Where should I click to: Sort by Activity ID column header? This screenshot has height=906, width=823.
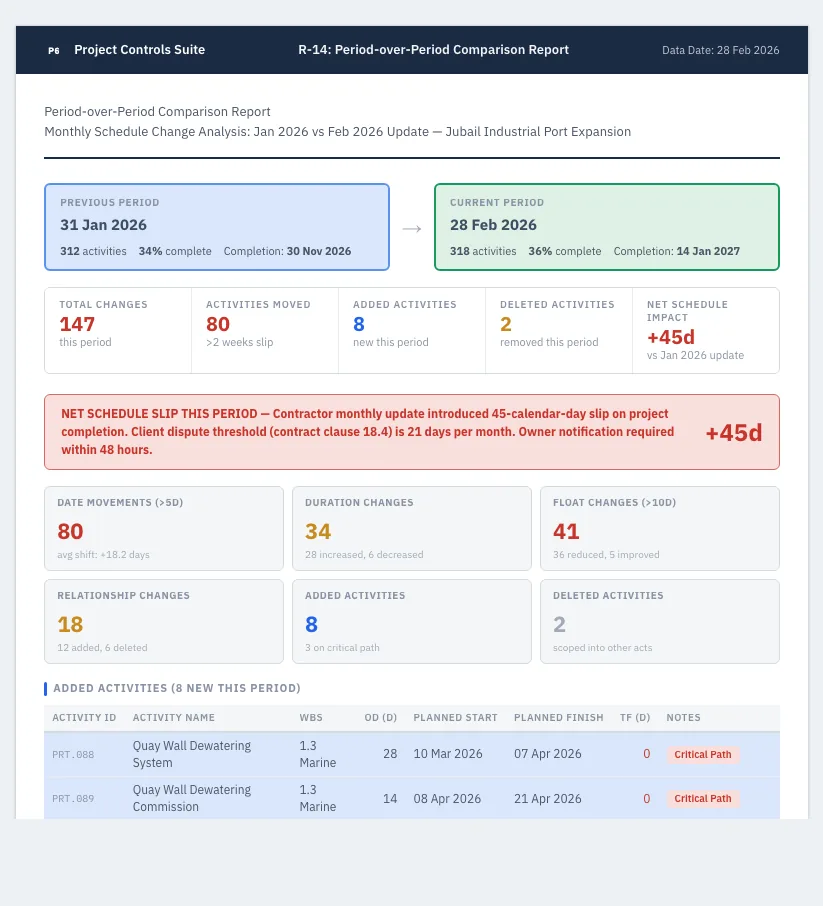[84, 718]
